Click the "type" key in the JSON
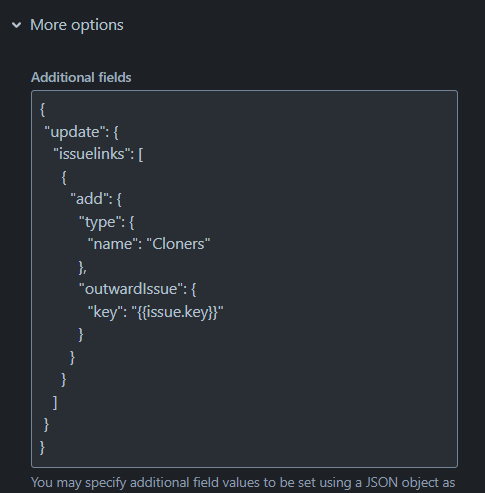The width and height of the screenshot is (485, 493). tap(100, 222)
